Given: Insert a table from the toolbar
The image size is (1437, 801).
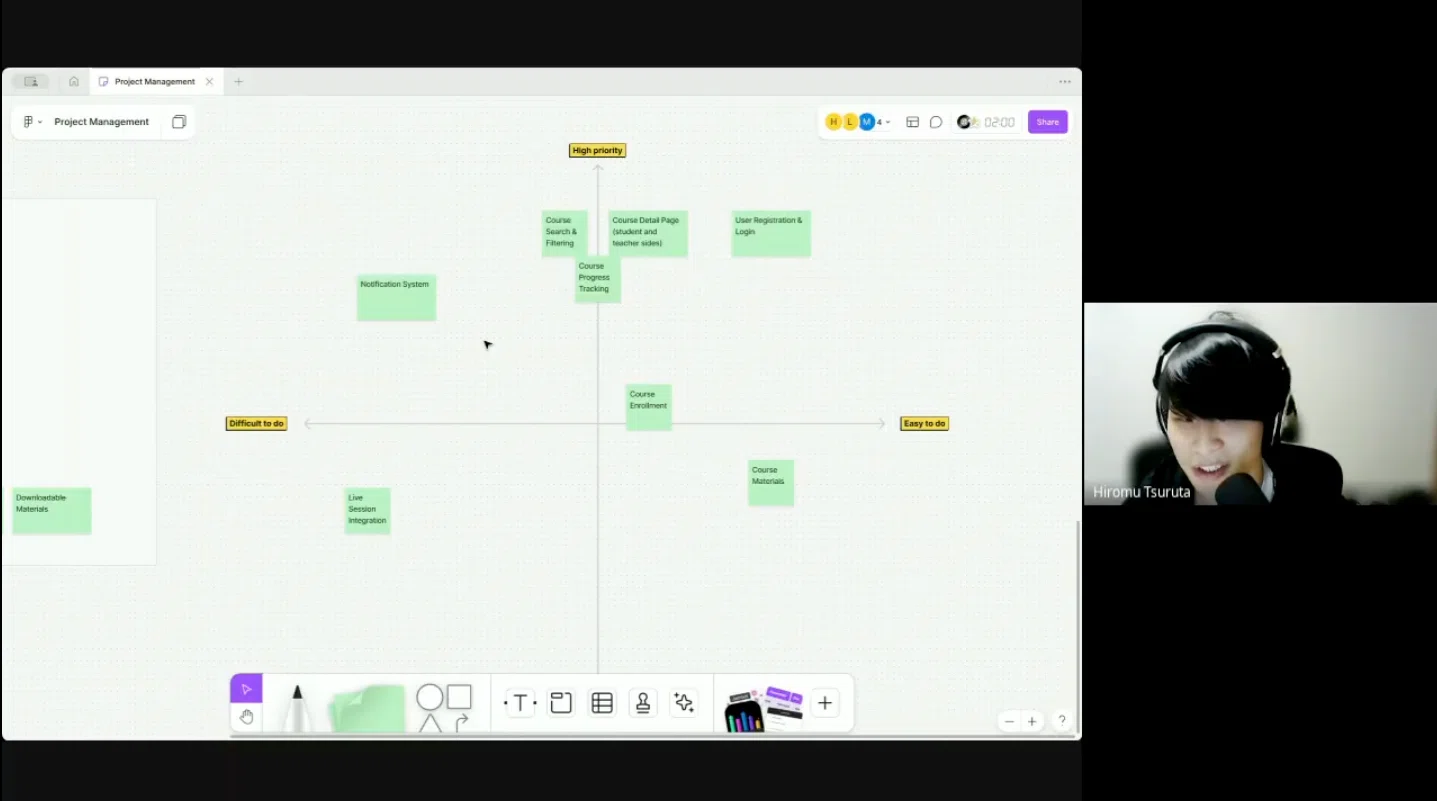Looking at the screenshot, I should tap(602, 703).
